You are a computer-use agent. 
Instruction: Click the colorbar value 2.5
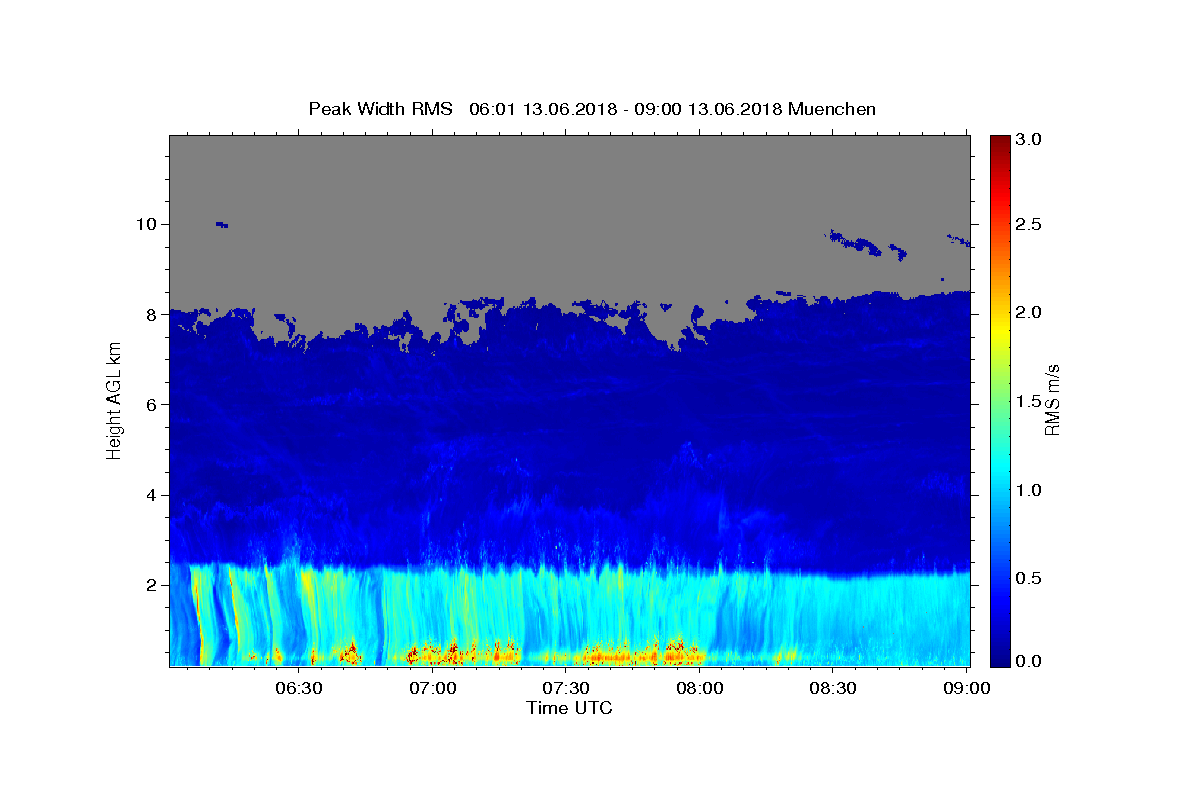pos(1030,225)
